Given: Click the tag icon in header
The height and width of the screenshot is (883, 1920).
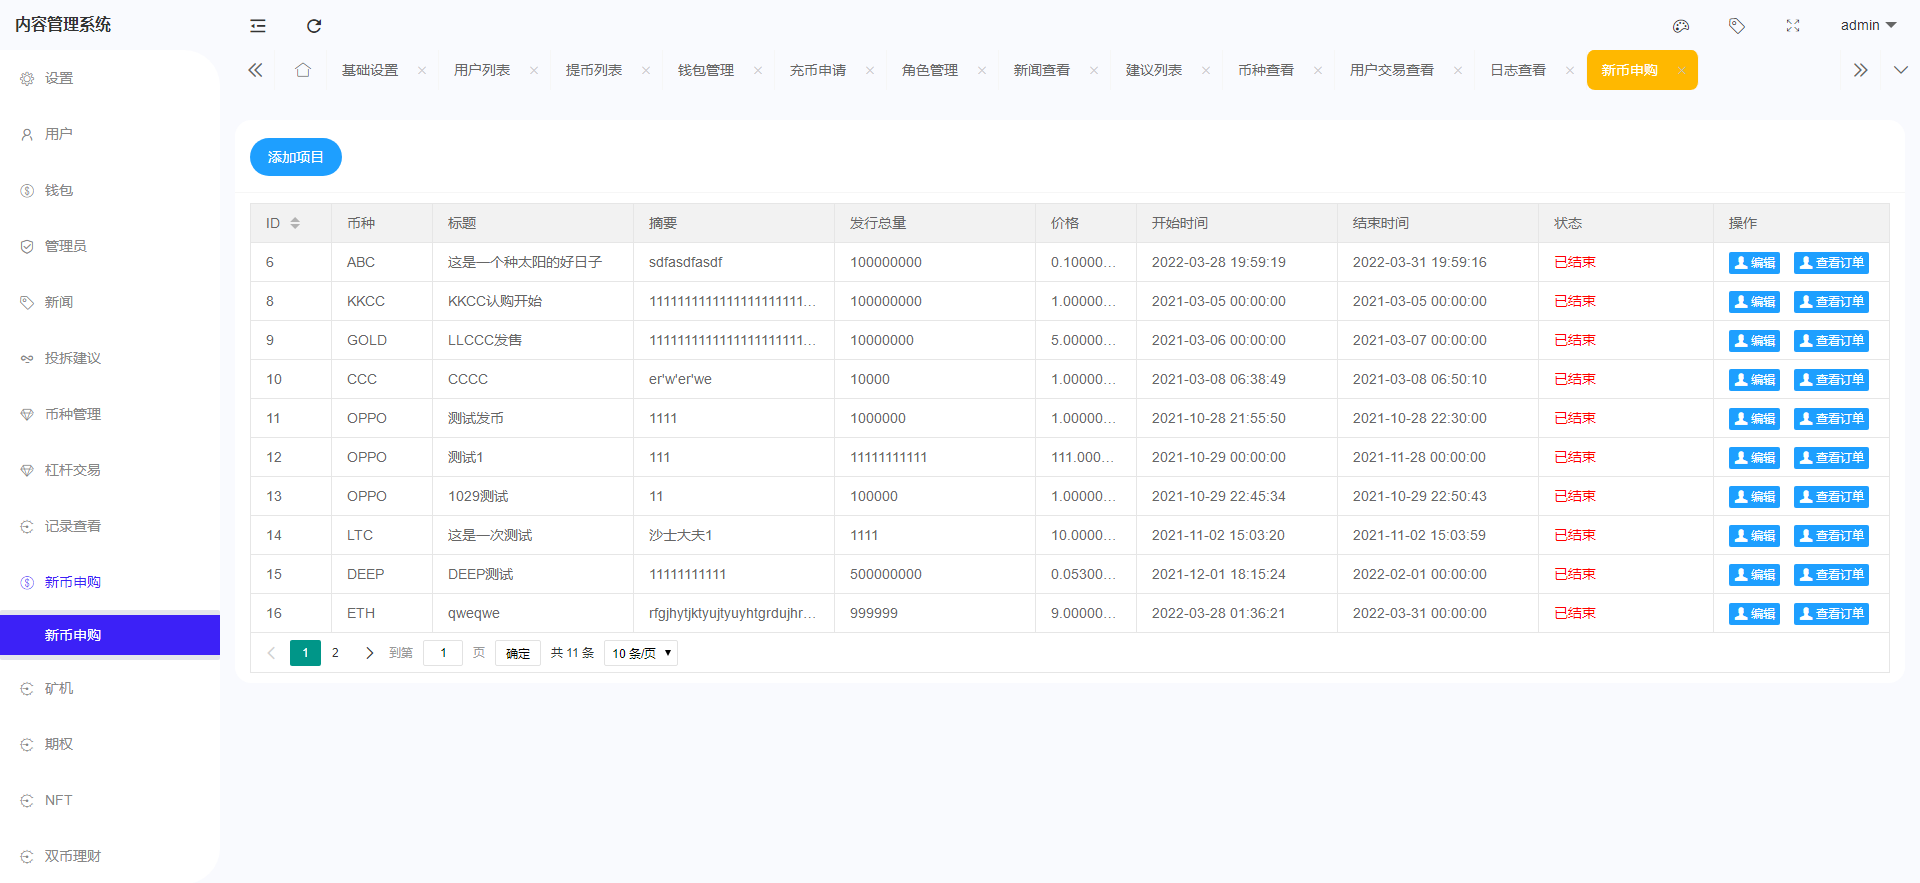Looking at the screenshot, I should pyautogui.click(x=1737, y=26).
